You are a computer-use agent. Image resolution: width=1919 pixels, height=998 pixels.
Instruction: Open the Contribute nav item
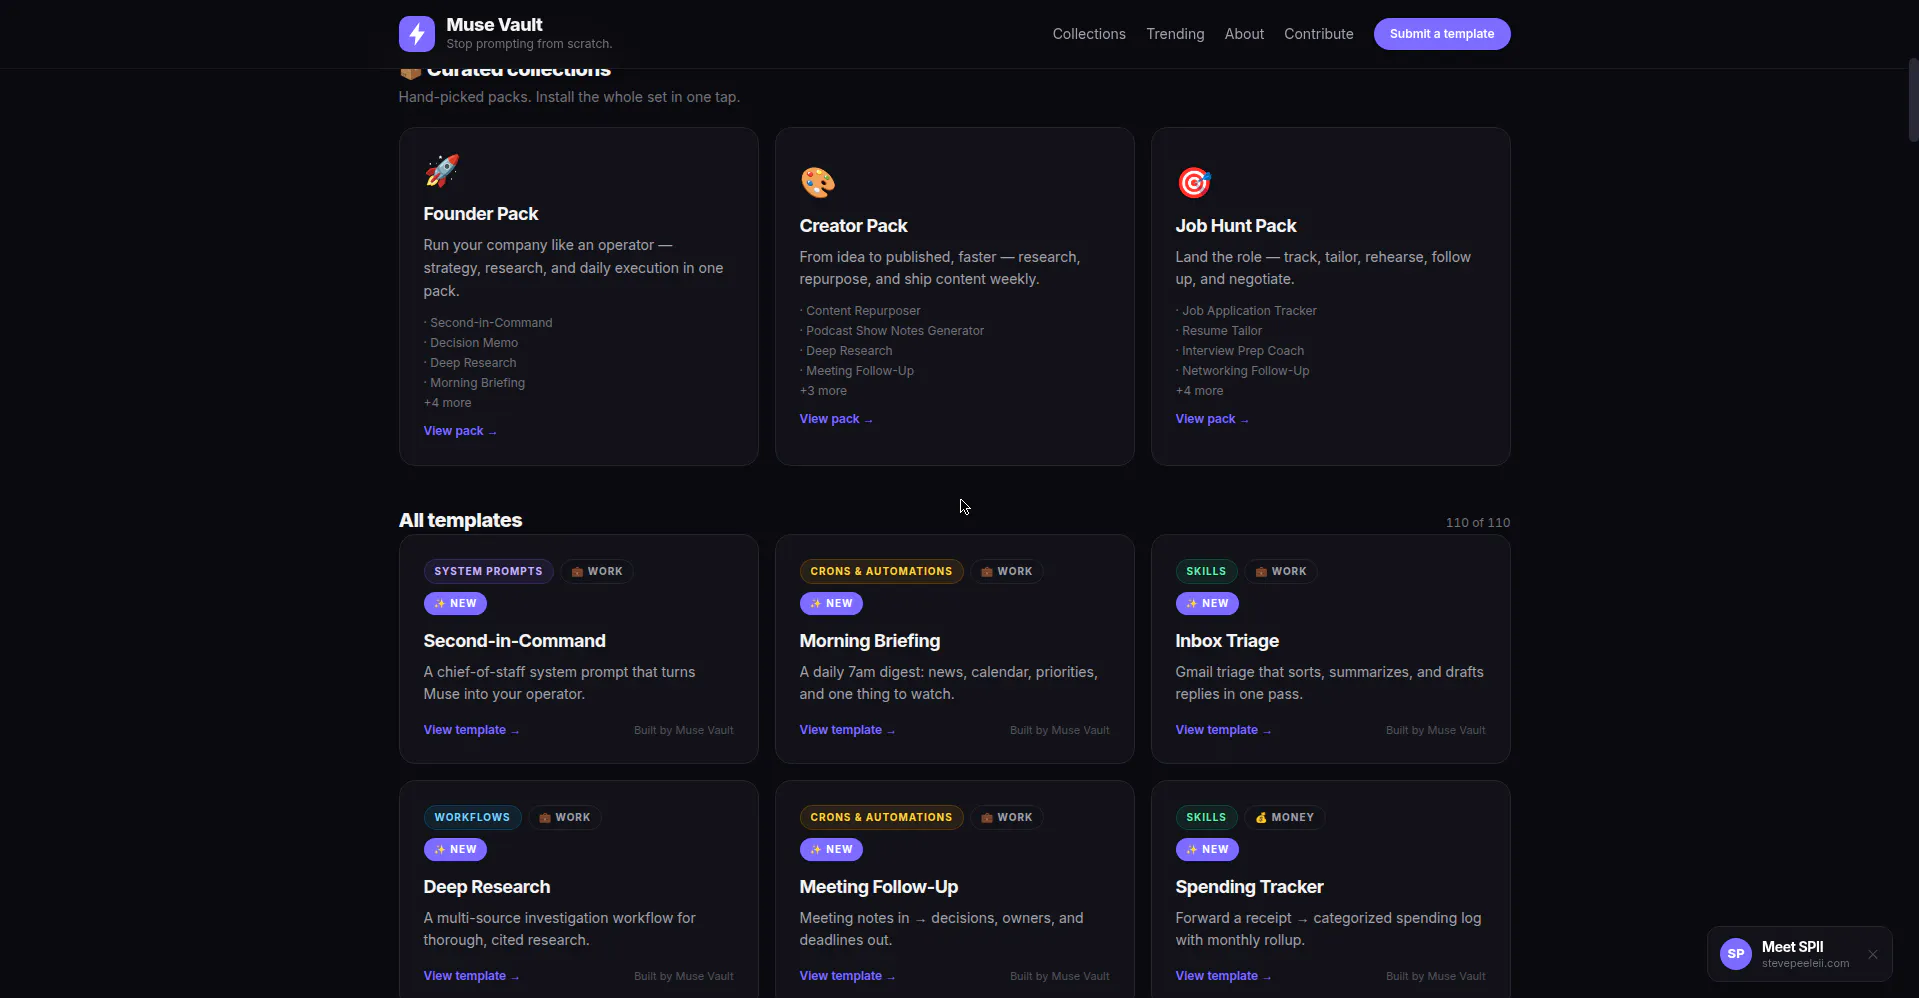coord(1318,34)
